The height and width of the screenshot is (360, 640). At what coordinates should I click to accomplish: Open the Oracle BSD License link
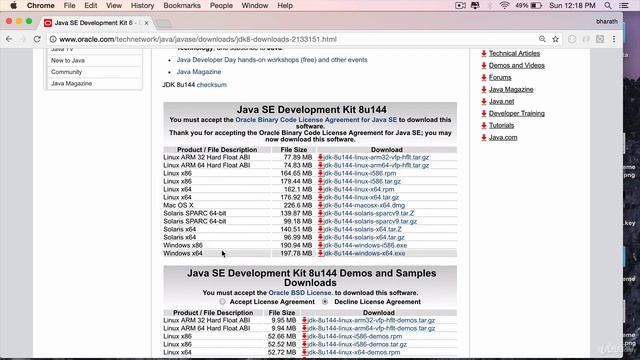pos(300,293)
